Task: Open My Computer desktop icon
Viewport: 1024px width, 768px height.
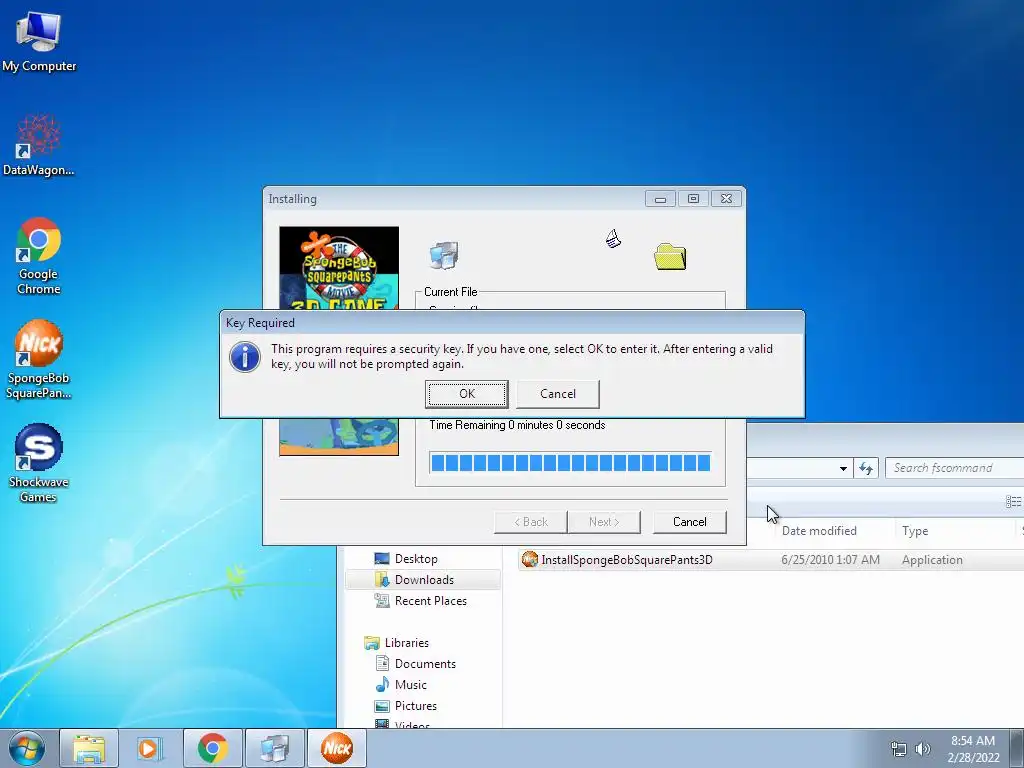Action: [x=39, y=42]
